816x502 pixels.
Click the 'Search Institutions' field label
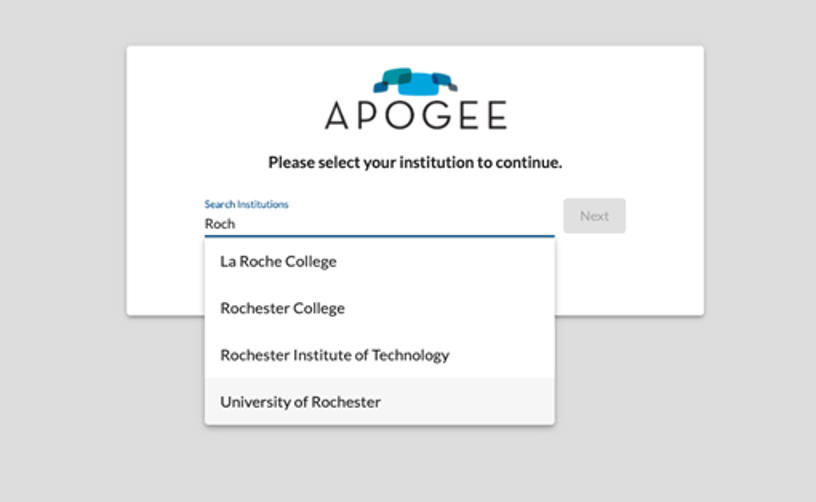pos(246,204)
